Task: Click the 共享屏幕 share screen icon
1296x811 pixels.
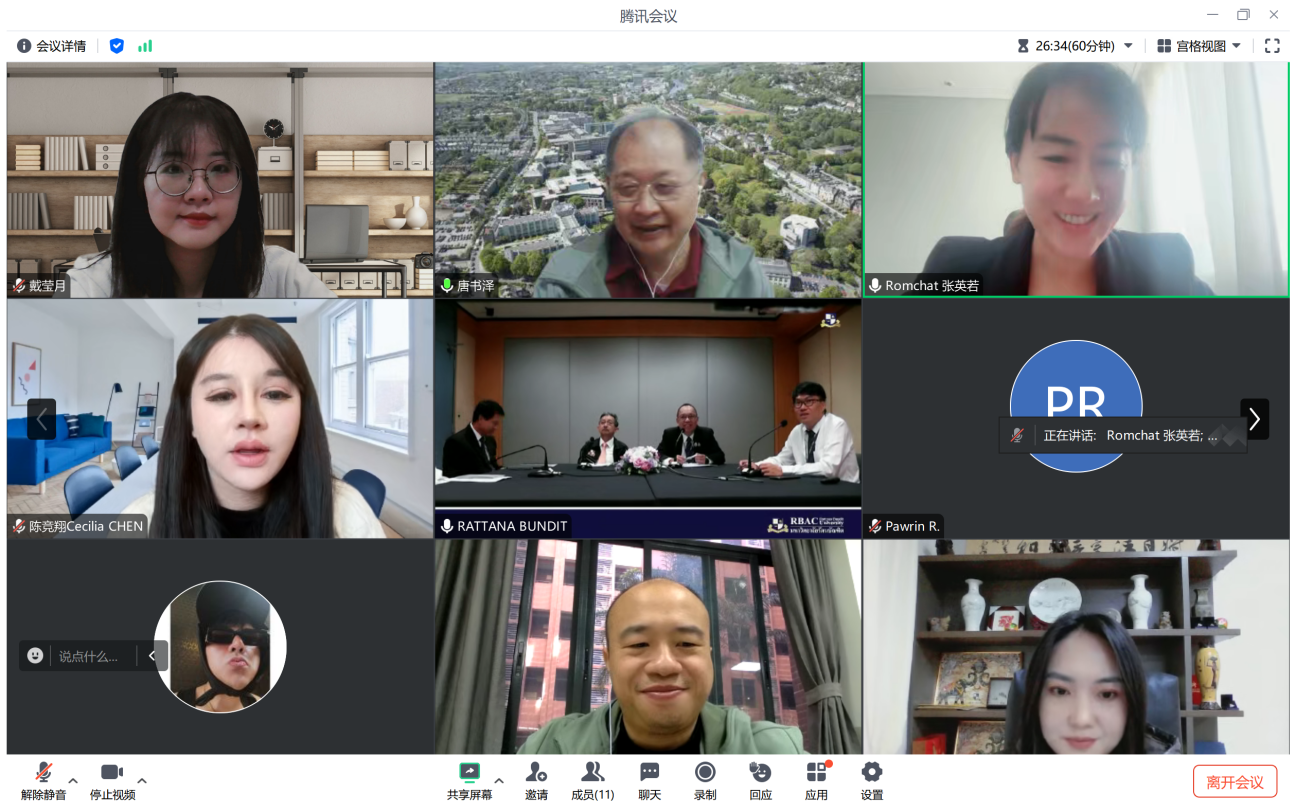Action: (x=469, y=772)
